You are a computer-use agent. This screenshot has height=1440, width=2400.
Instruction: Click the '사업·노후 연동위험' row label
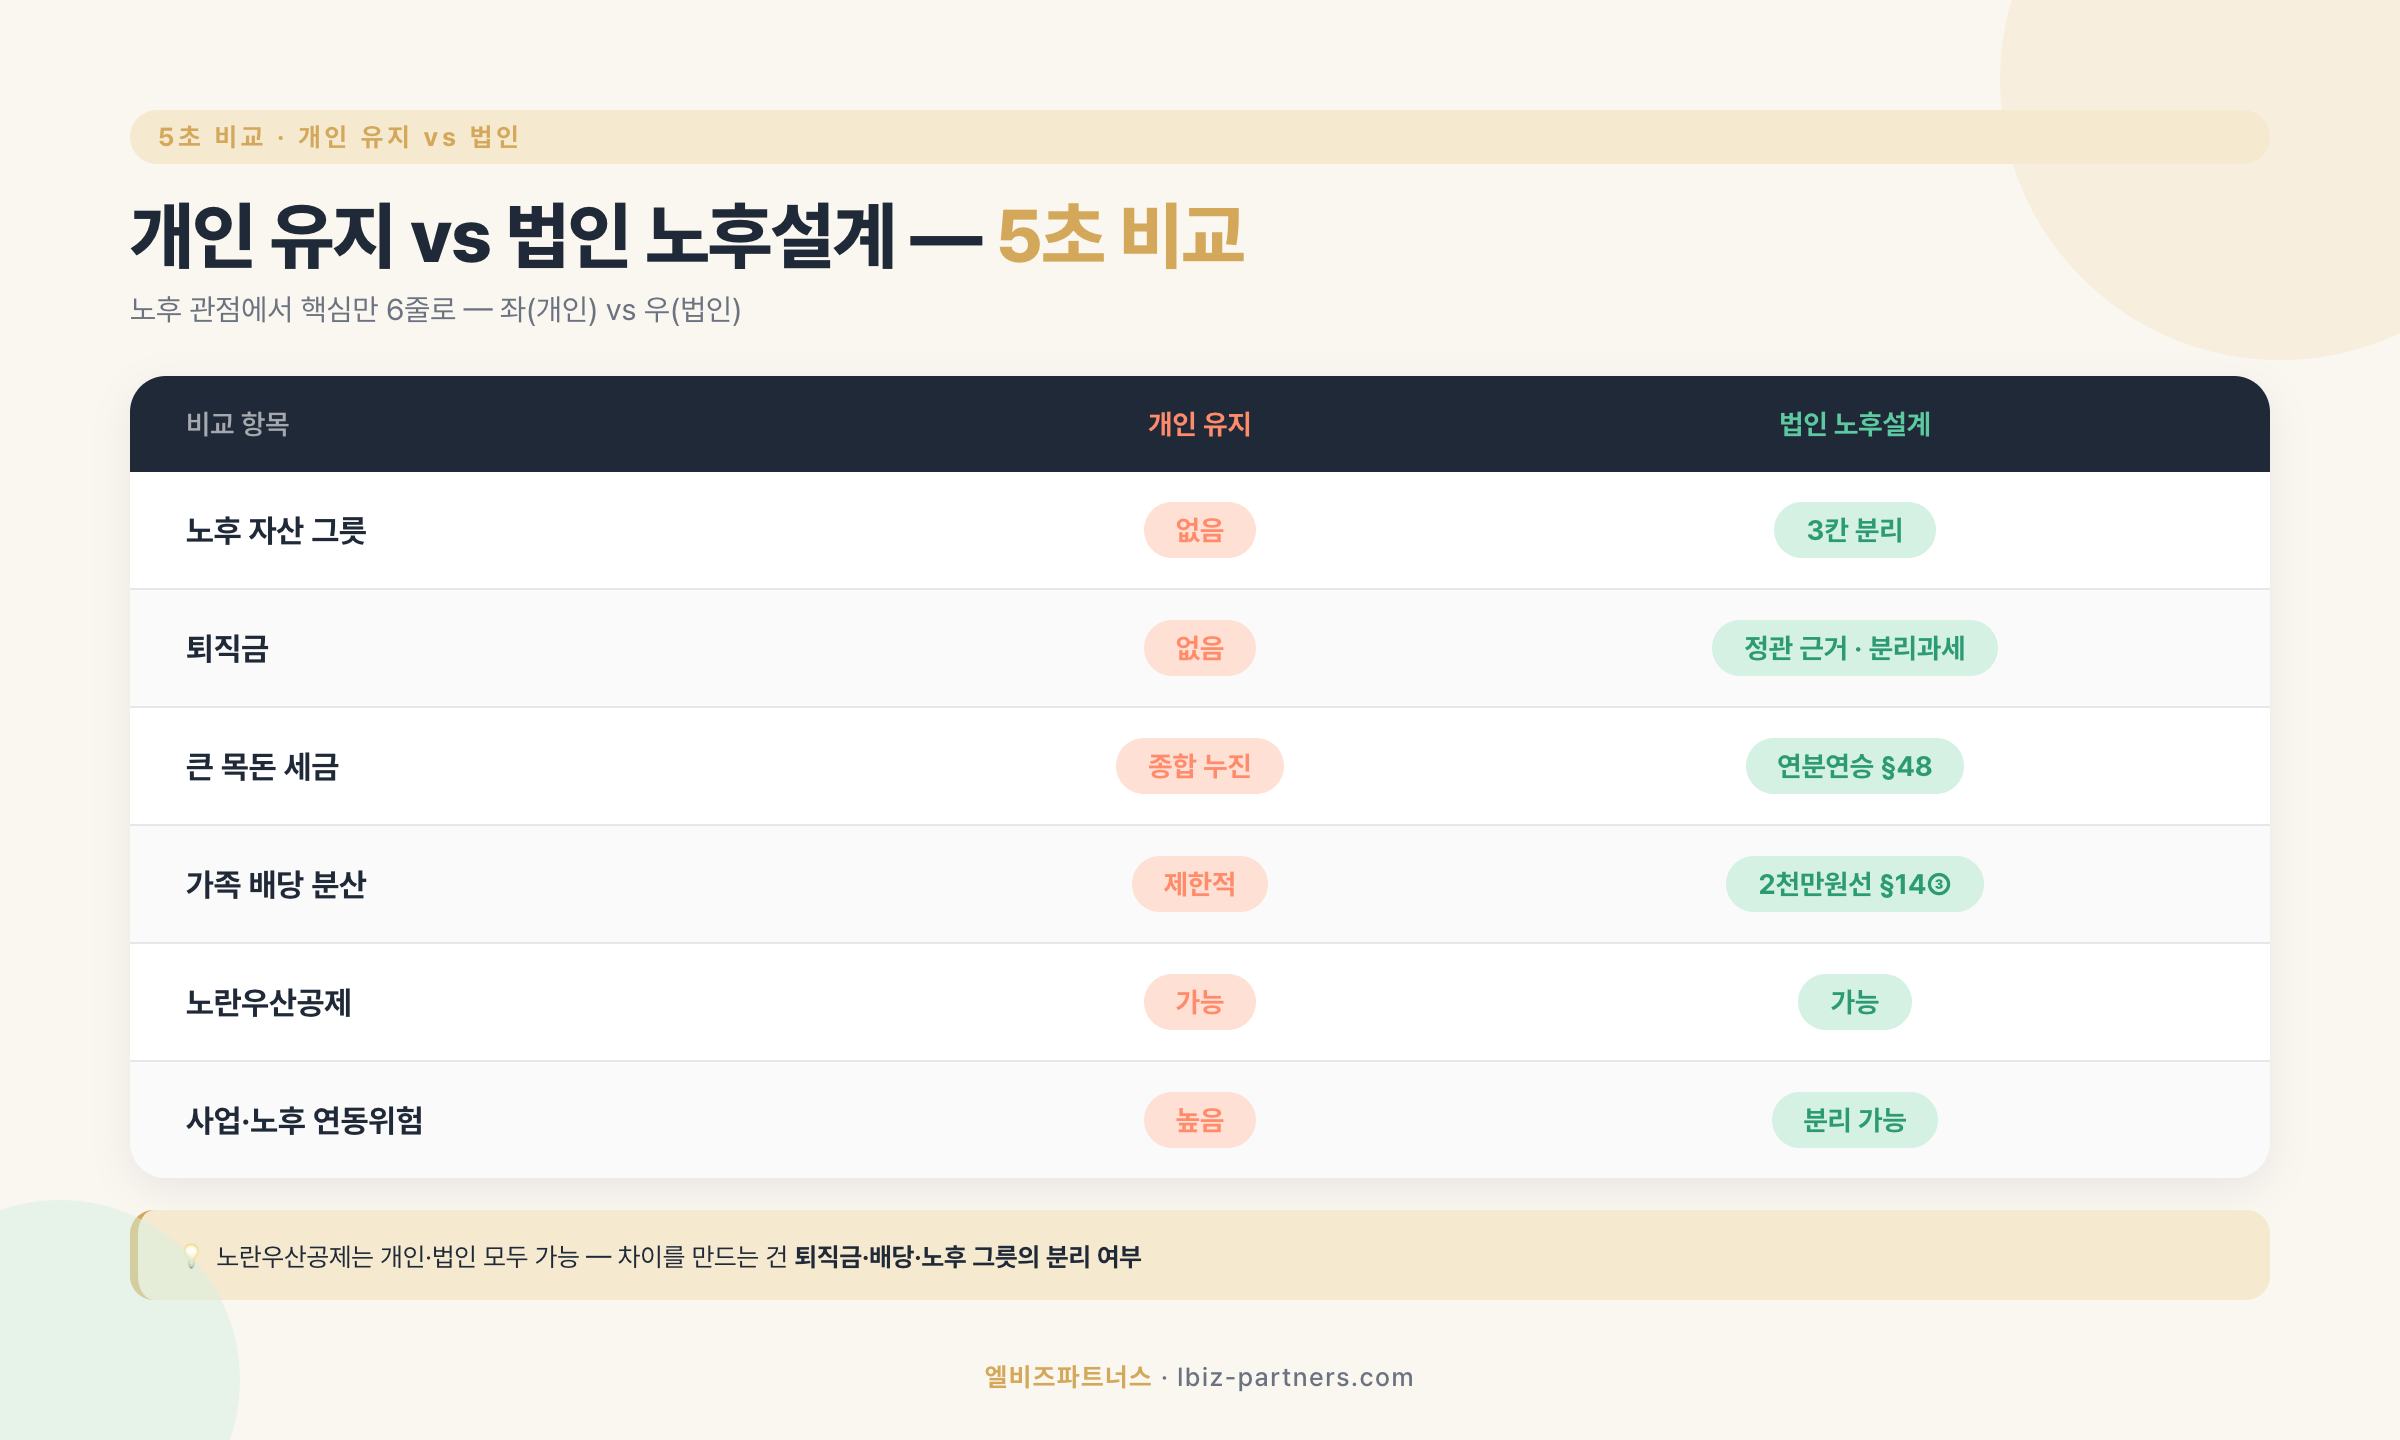click(x=304, y=1120)
